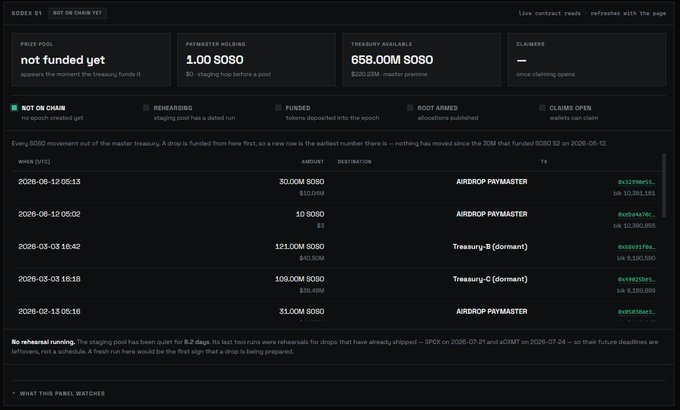Click the treasury movements table scrollbar
The image size is (680, 410).
click(664, 185)
